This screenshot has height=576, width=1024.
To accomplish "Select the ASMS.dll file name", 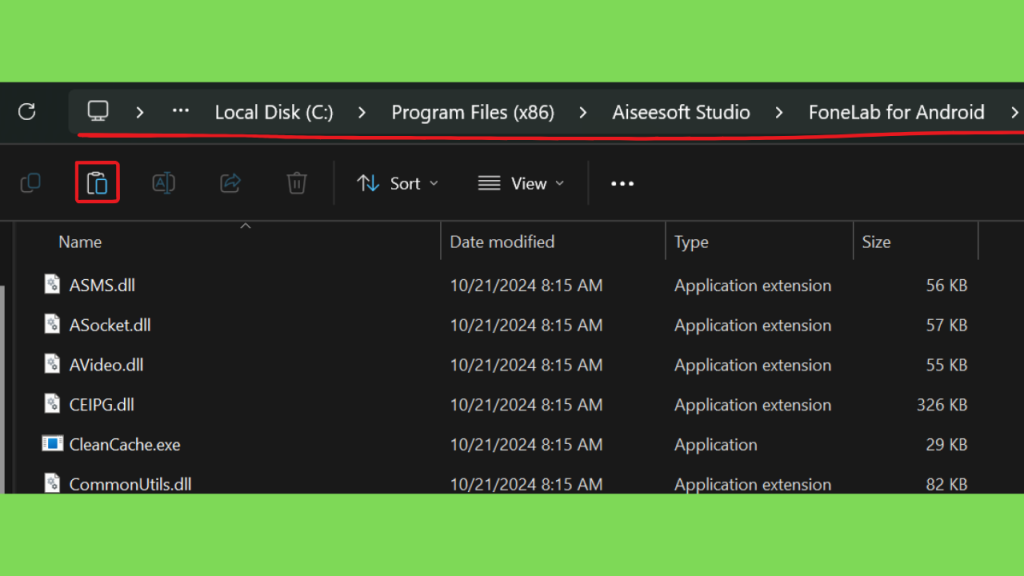I will [102, 285].
